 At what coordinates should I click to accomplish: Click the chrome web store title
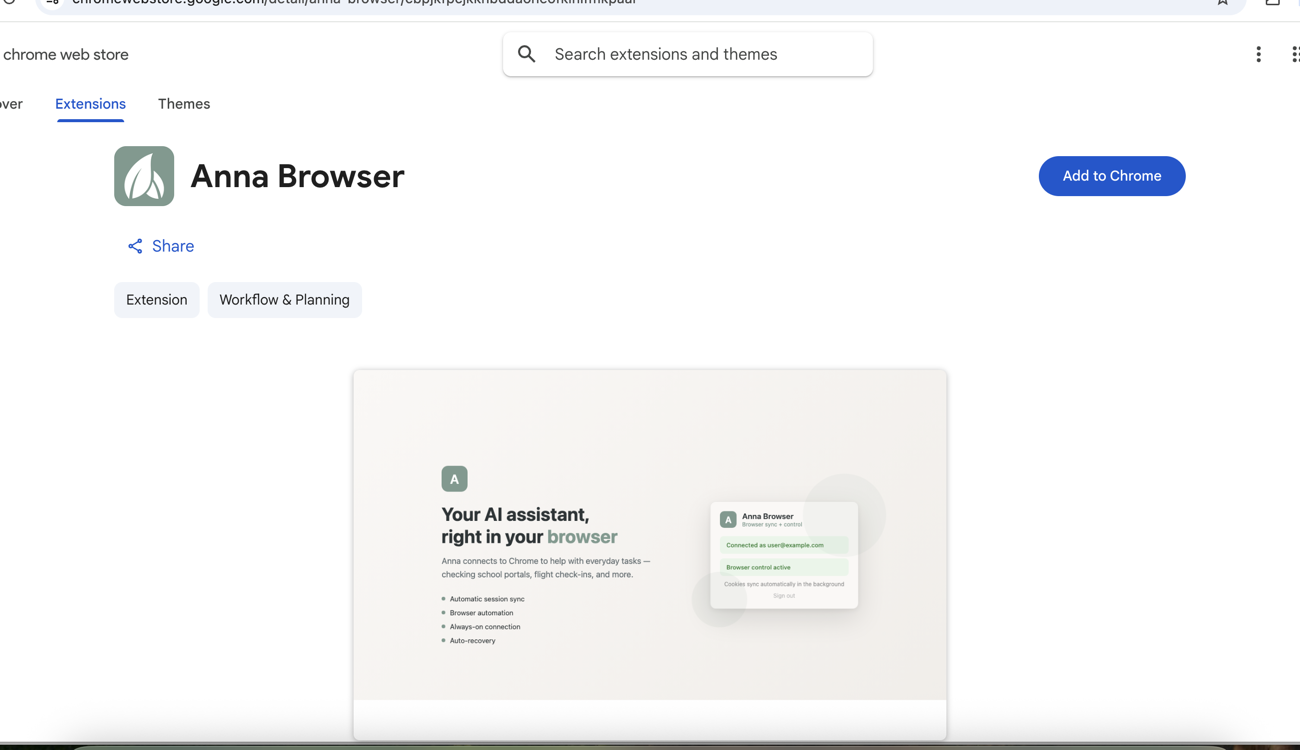66,55
